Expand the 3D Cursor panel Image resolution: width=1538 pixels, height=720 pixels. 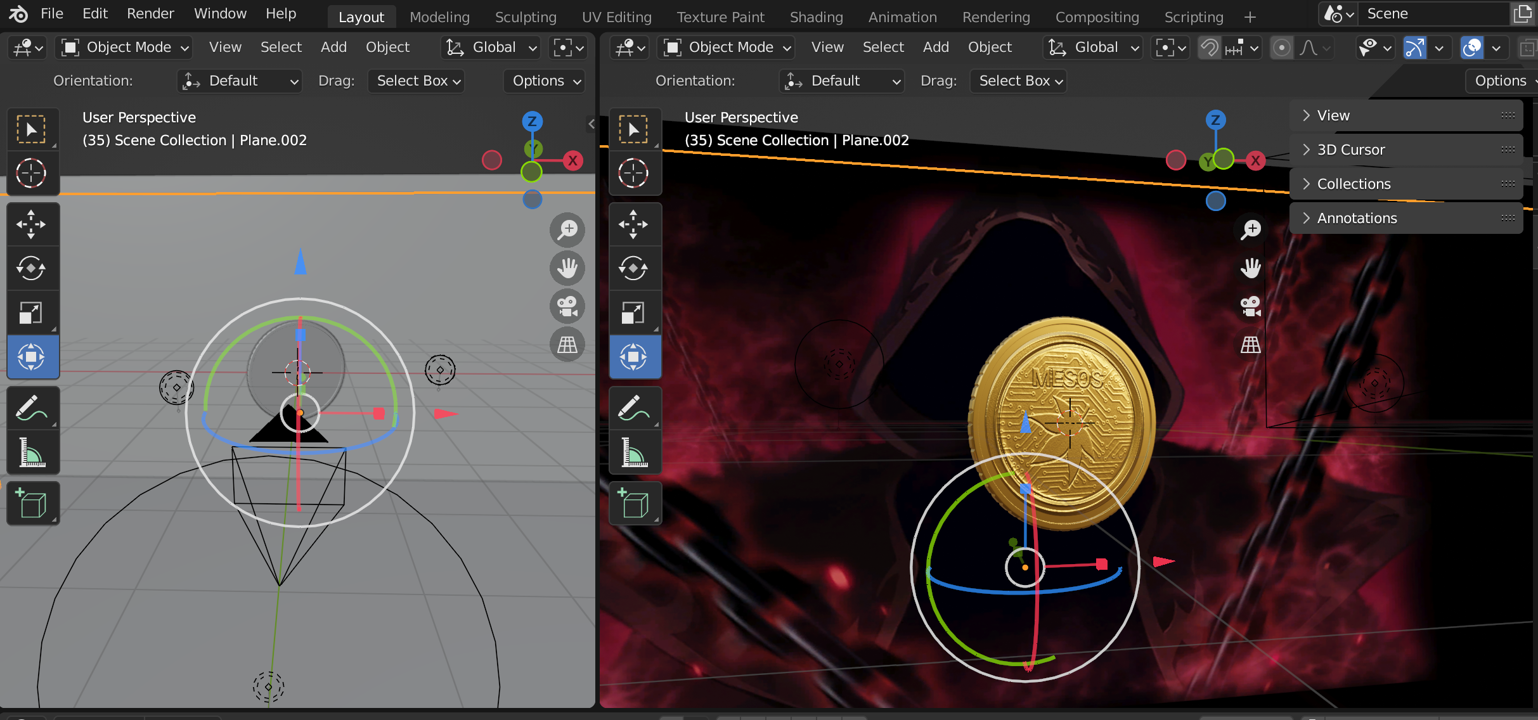[x=1350, y=150]
